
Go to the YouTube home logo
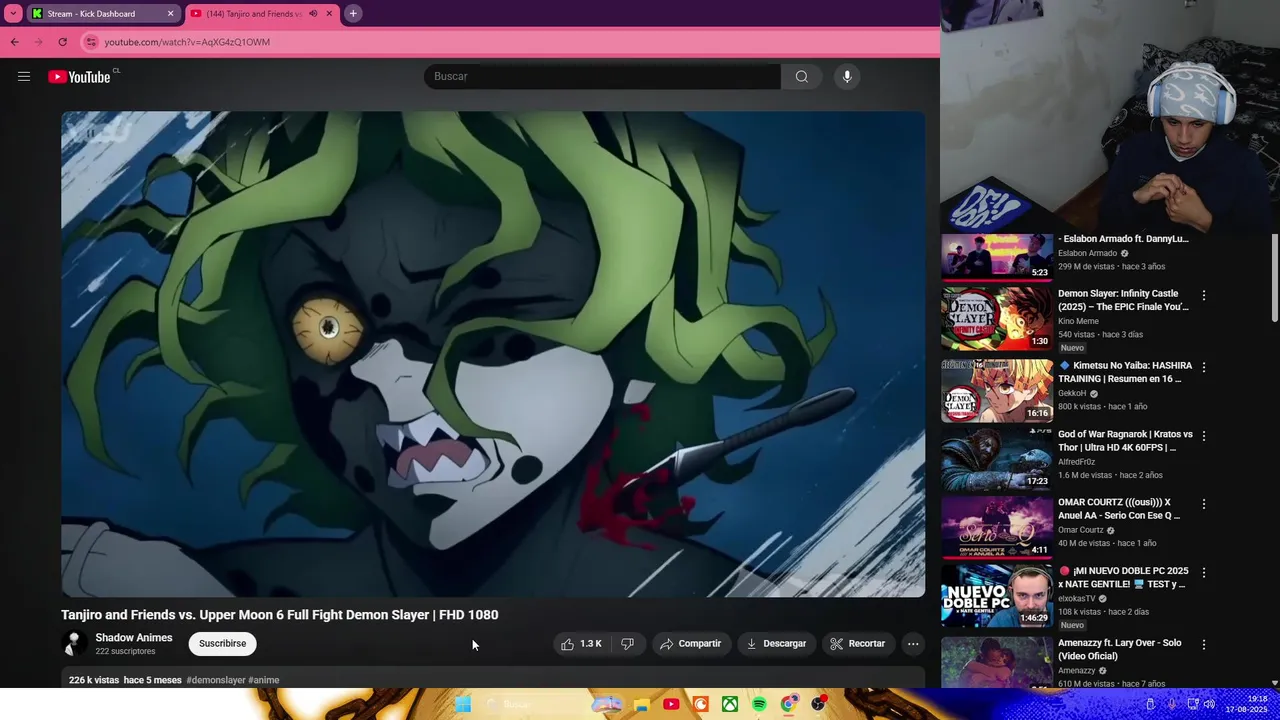(79, 77)
